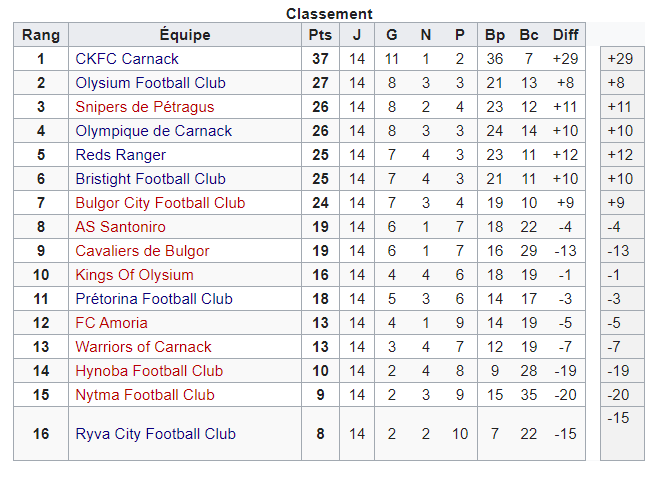The width and height of the screenshot is (662, 481).
Task: Open the Bristight Football Club link
Action: tap(150, 179)
